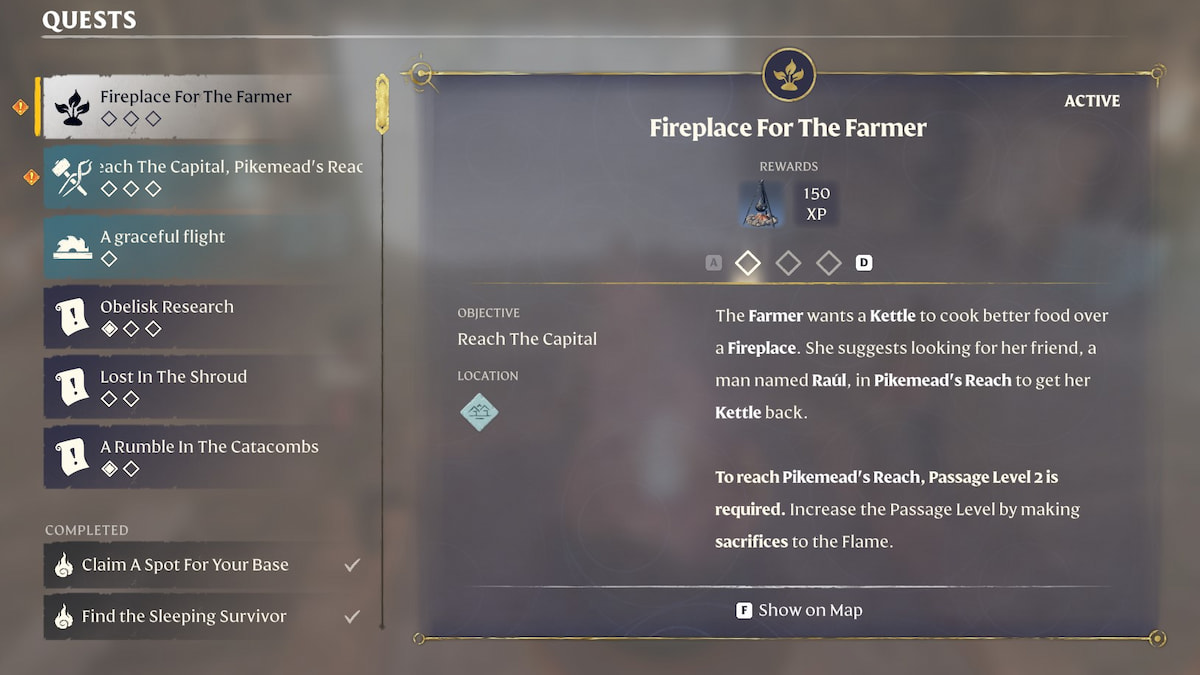Click the A Rumble In The Catacombs scroll icon
Viewport: 1200px width, 675px height.
[72, 457]
